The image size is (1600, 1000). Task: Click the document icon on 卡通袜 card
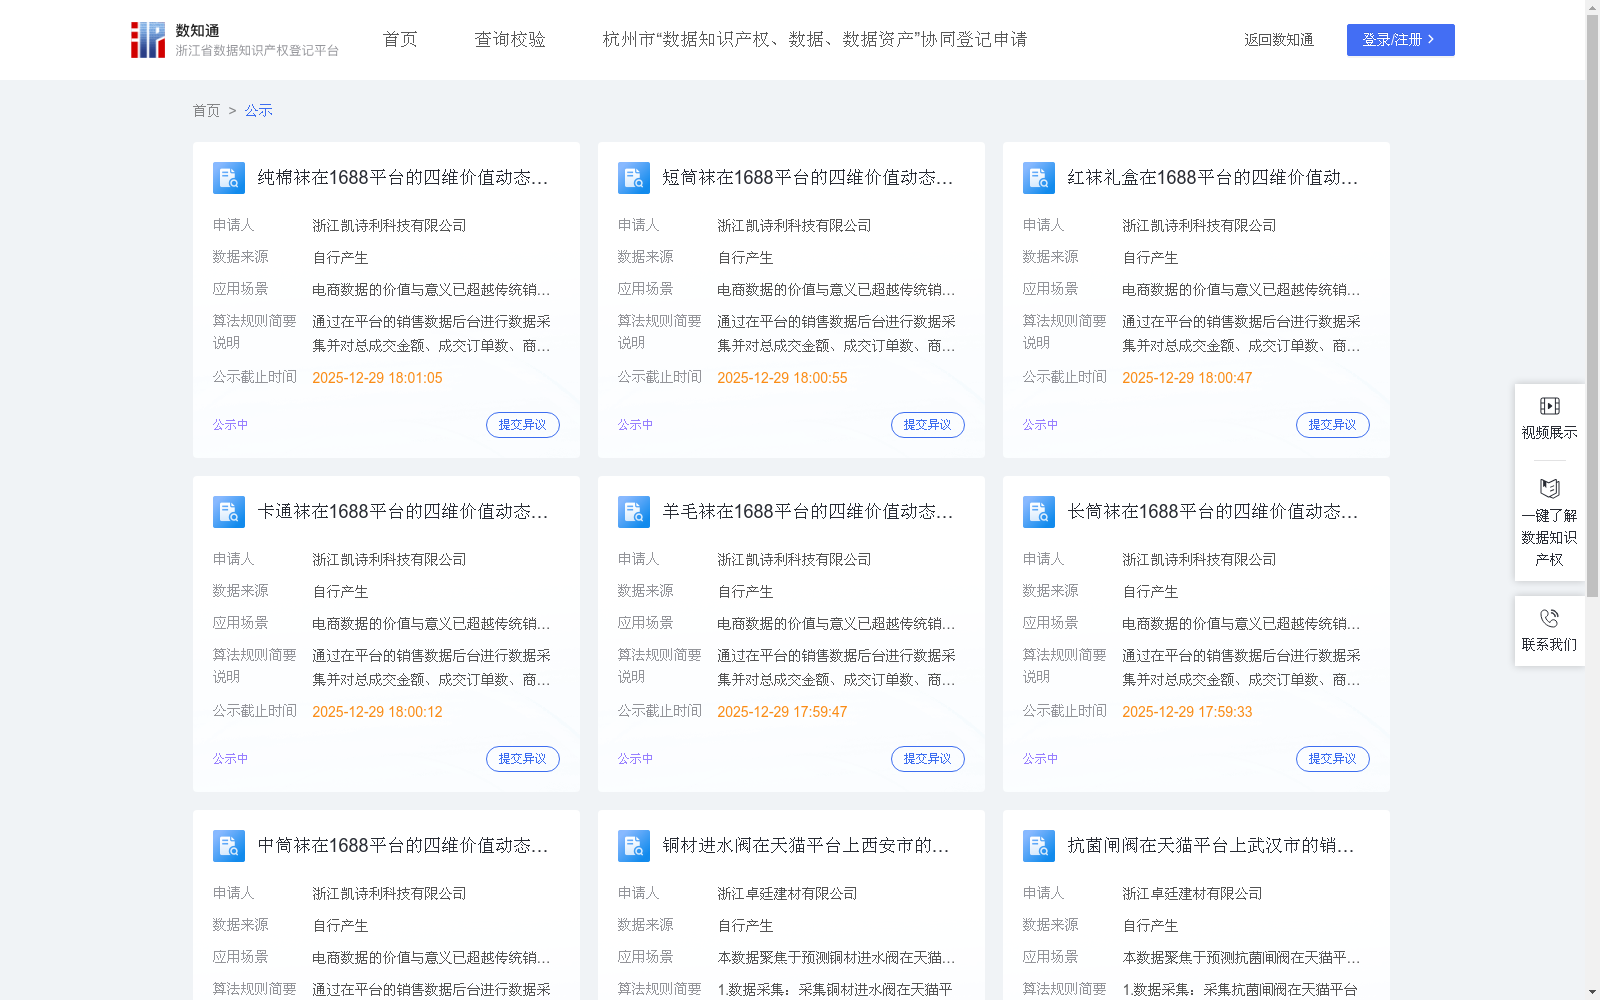pyautogui.click(x=229, y=511)
